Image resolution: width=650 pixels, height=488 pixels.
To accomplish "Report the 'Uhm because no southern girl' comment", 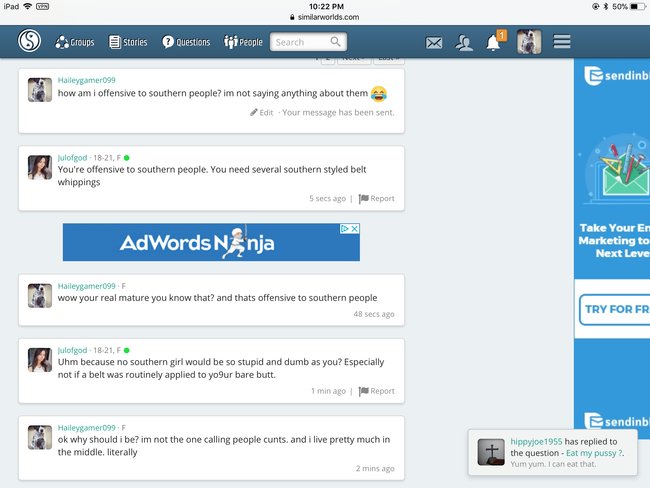I will pyautogui.click(x=376, y=391).
